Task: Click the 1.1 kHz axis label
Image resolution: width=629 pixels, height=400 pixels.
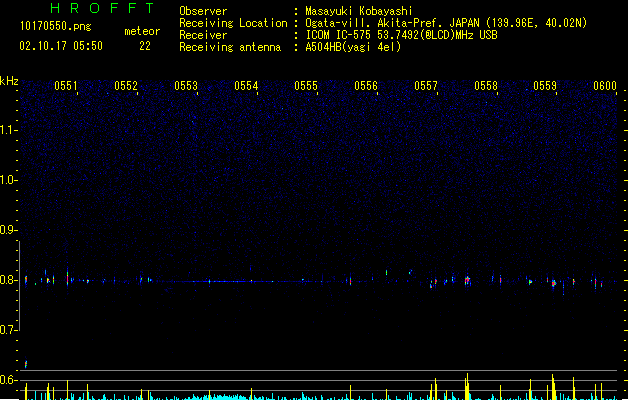Action: (x=8, y=130)
